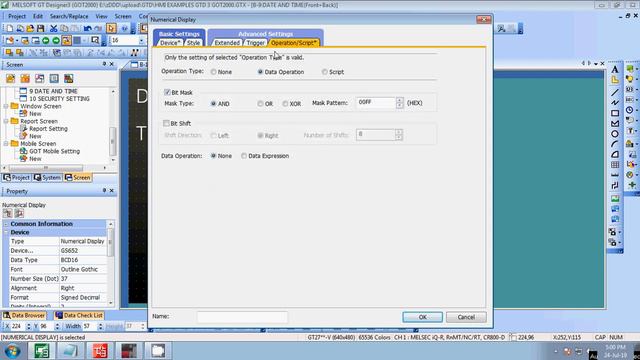
Task: Select the Import image tool
Action: (615, 199)
